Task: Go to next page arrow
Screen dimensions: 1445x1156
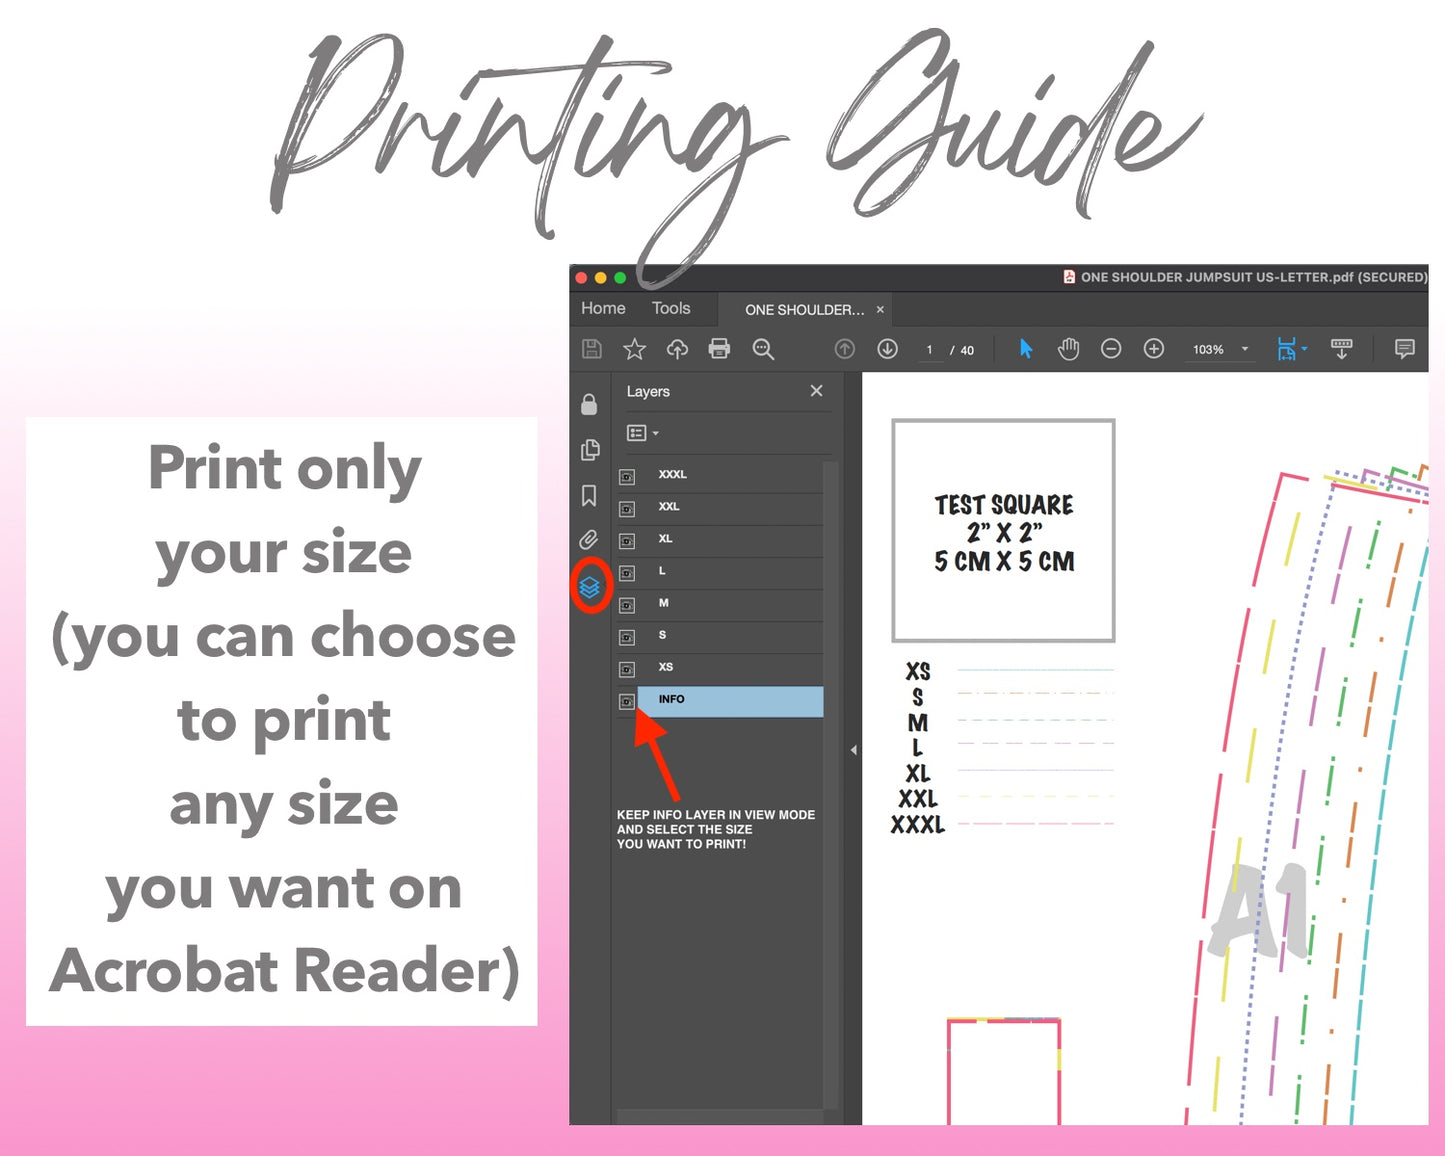Action: [x=887, y=349]
